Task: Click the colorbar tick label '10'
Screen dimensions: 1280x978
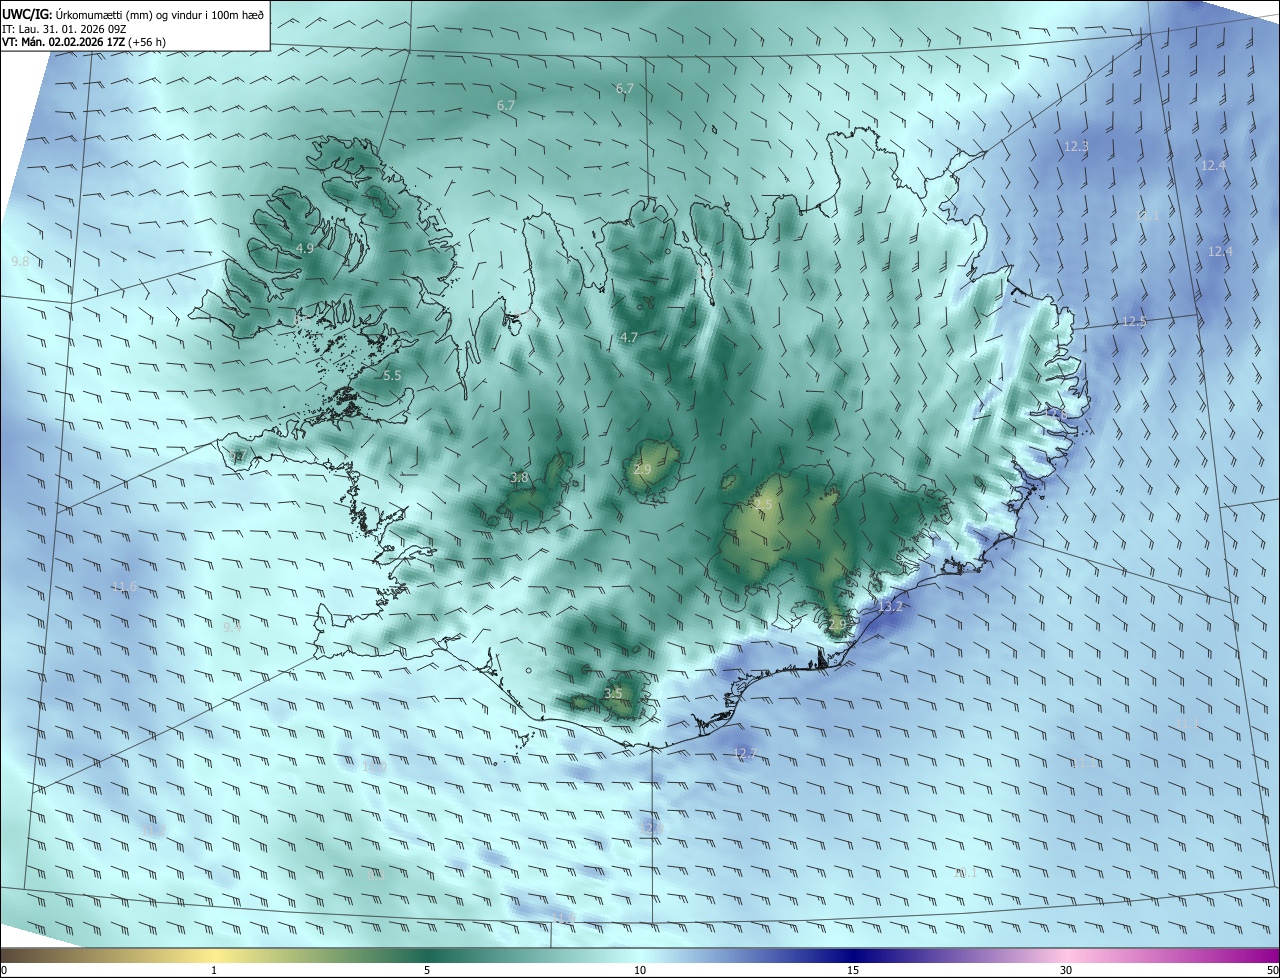Action: coord(640,971)
